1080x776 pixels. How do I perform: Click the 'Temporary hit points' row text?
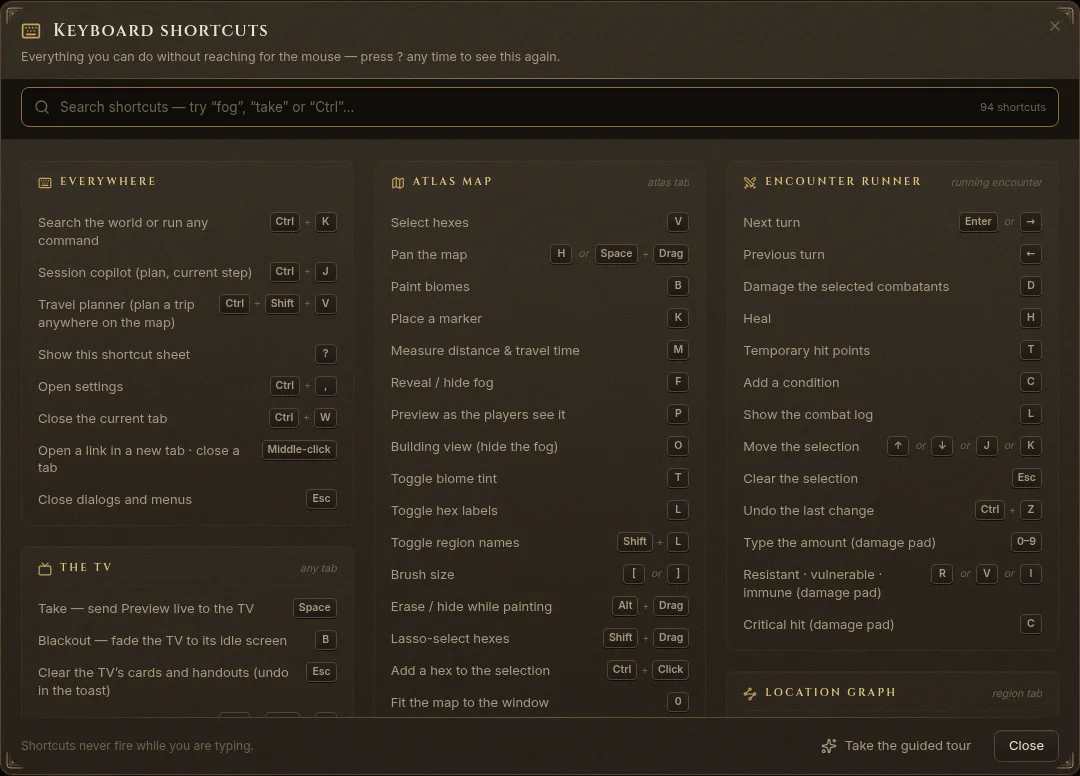point(806,350)
